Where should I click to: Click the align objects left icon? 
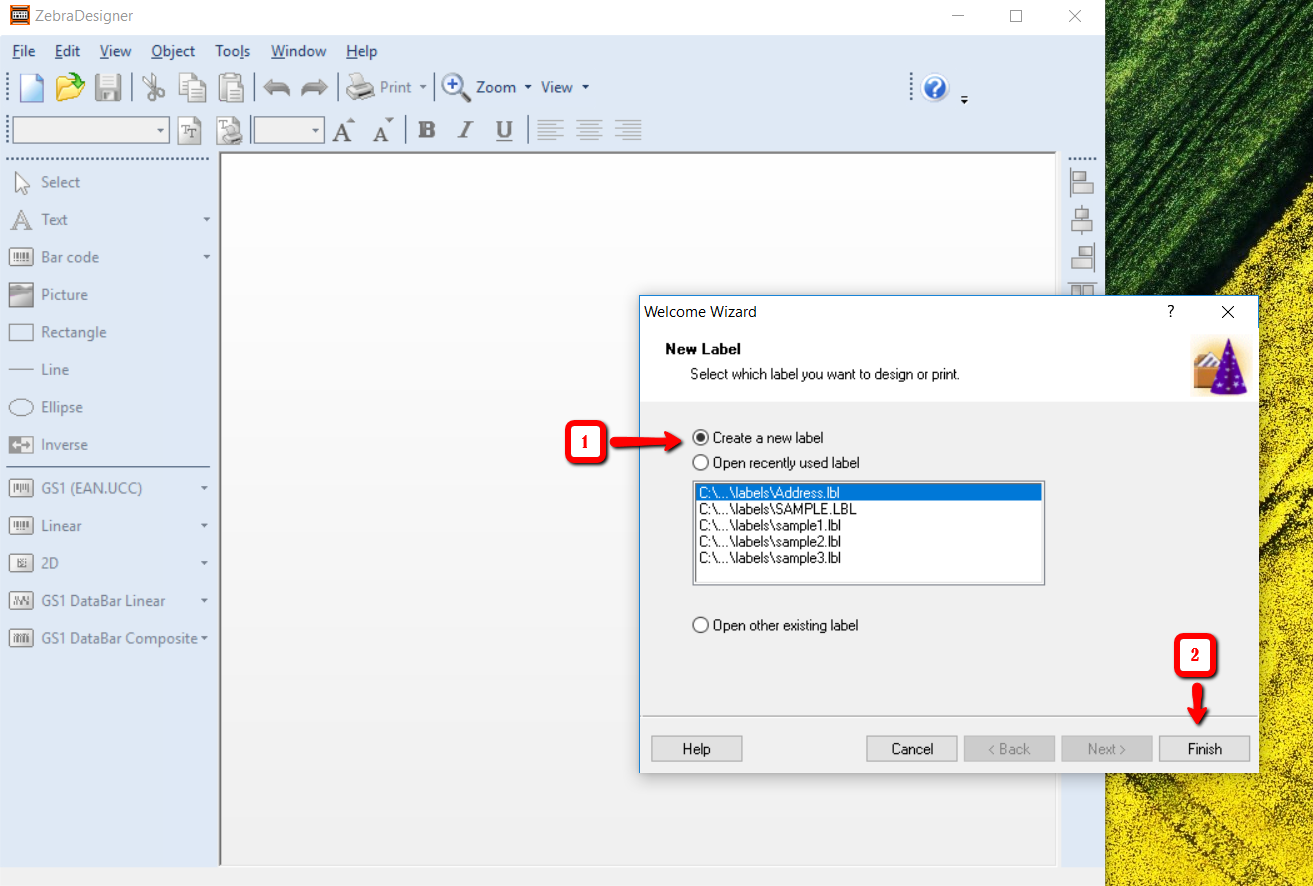1082,182
